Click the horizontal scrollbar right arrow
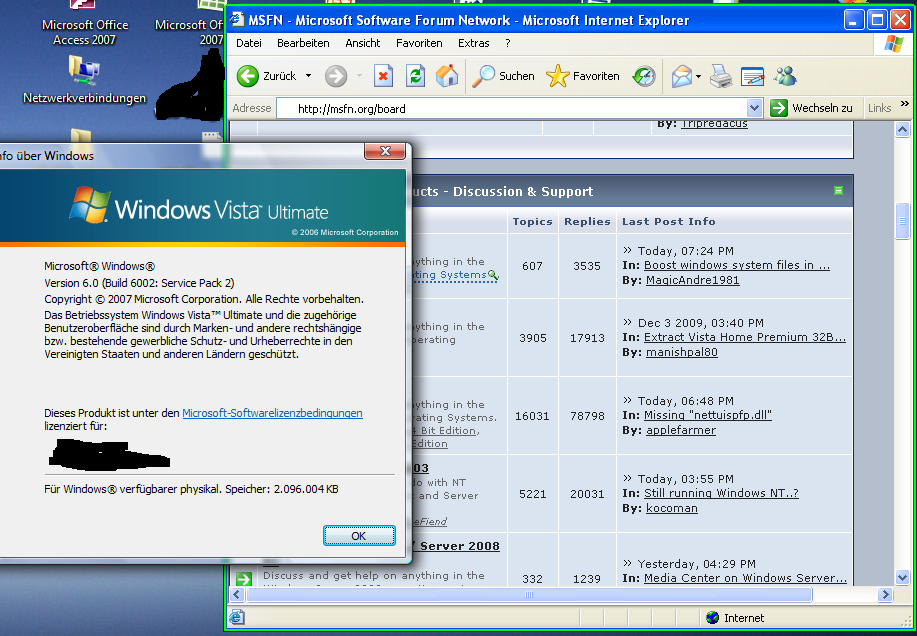The height and width of the screenshot is (636, 917). [885, 595]
